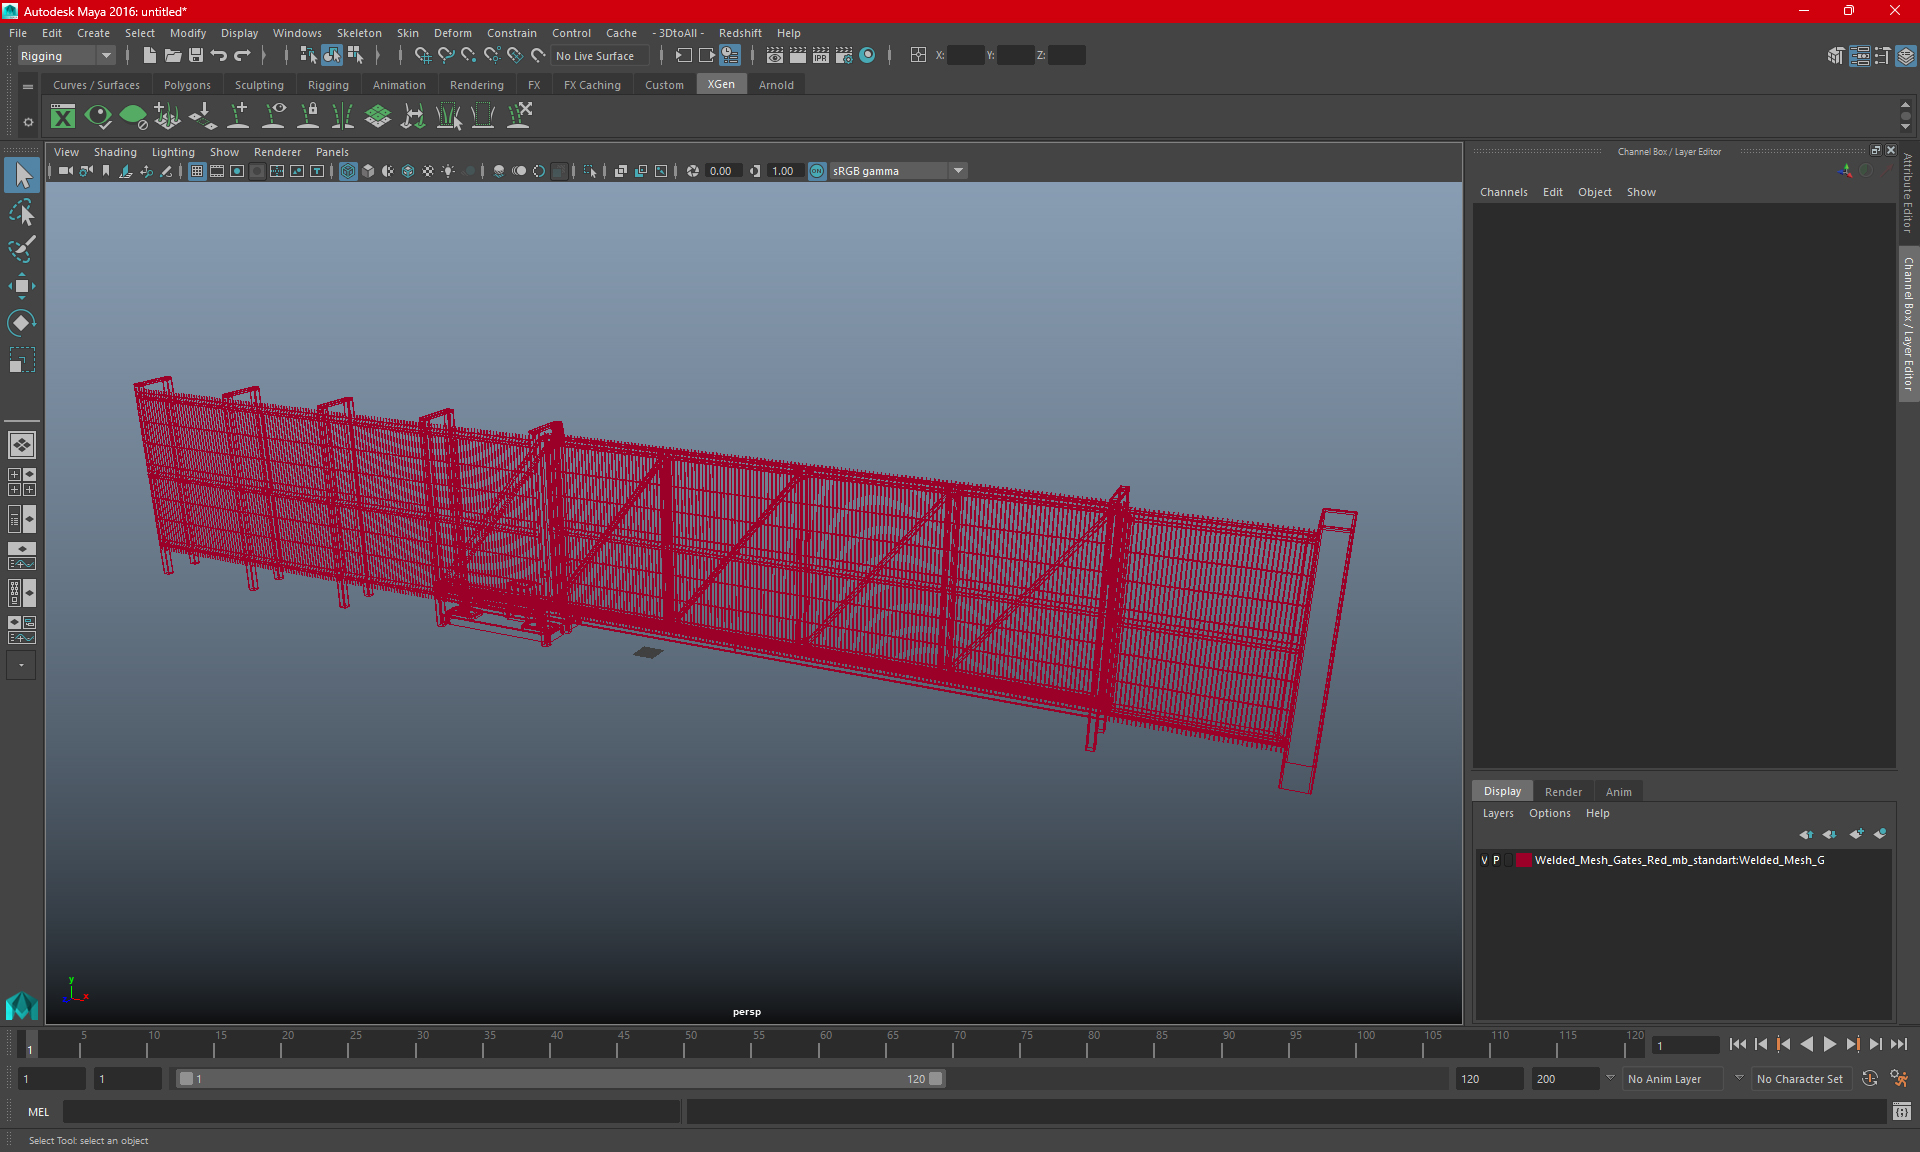
Task: Open the Skeleton menu
Action: tap(359, 33)
